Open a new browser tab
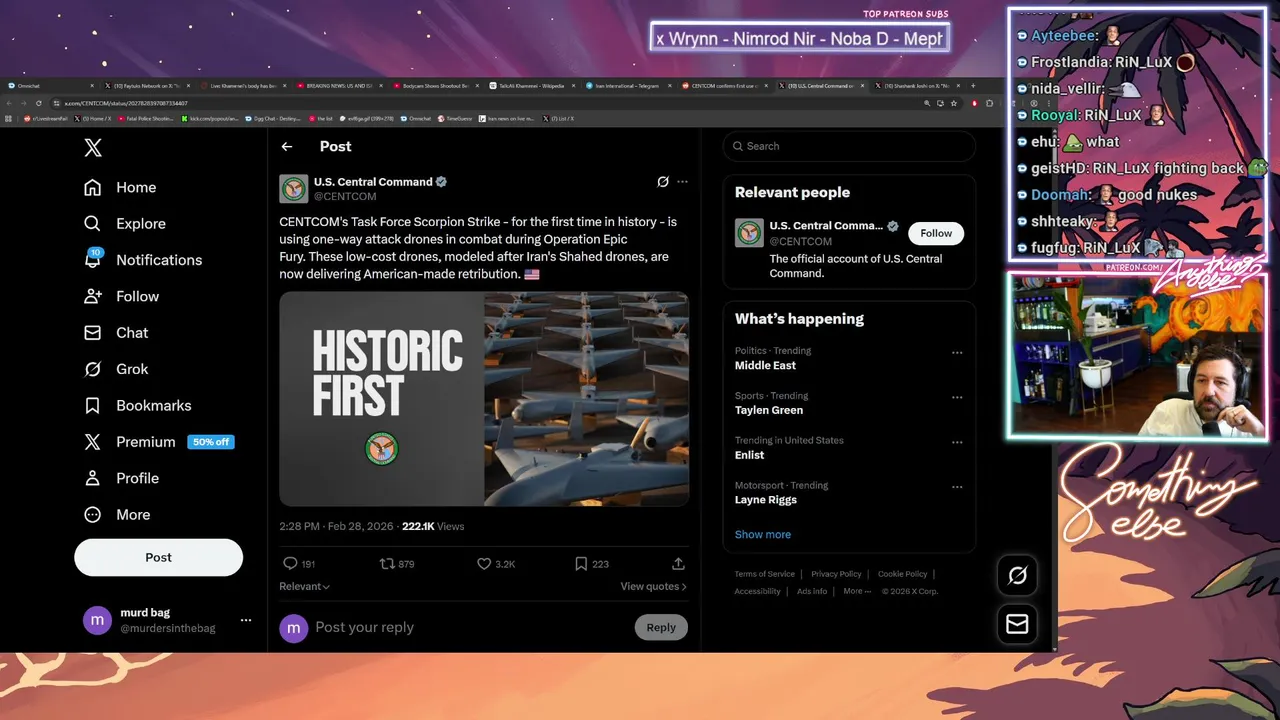Screen dimensions: 1280x720 tap(974, 86)
